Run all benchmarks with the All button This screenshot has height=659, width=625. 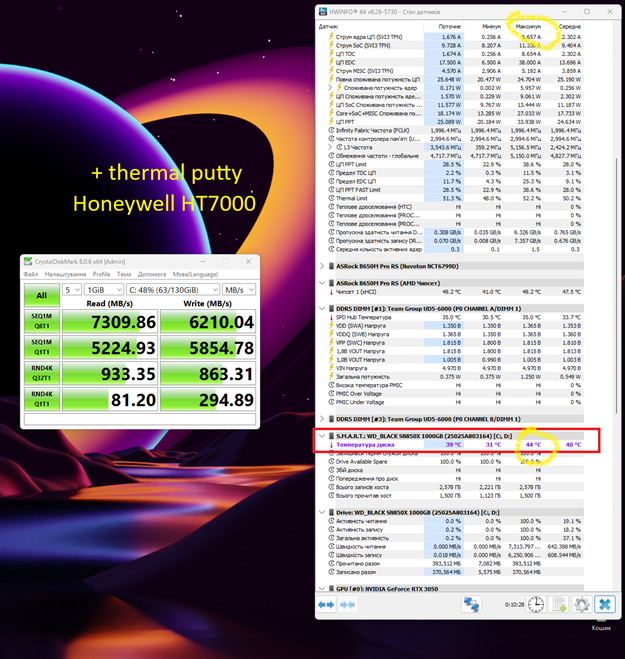(42, 295)
